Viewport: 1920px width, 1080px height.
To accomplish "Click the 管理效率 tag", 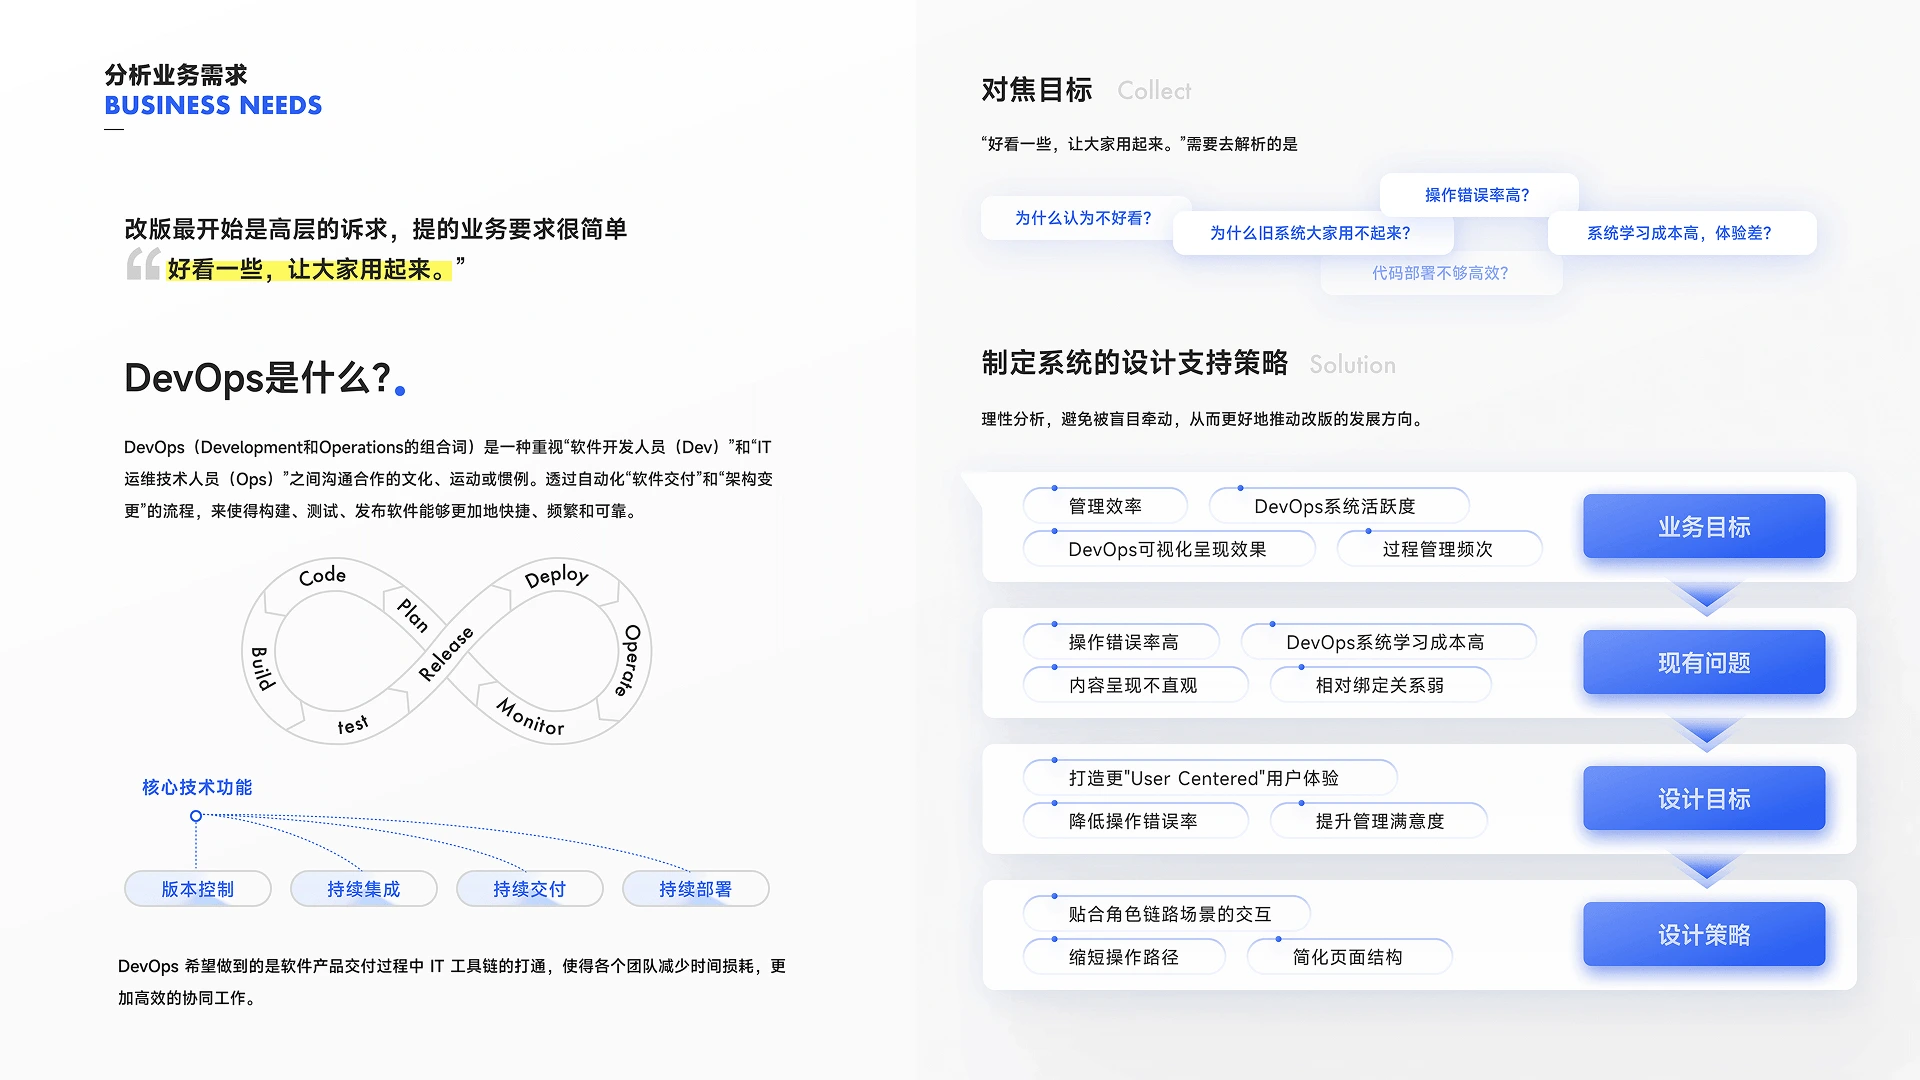I will 1105,506.
